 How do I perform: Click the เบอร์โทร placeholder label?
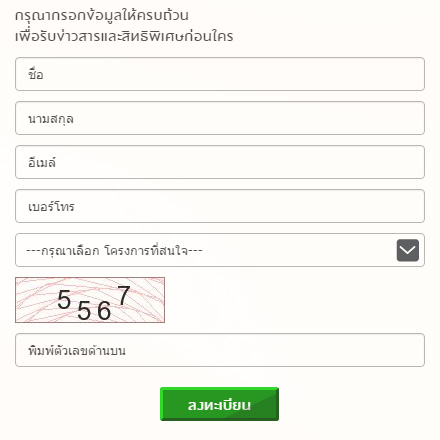51,206
